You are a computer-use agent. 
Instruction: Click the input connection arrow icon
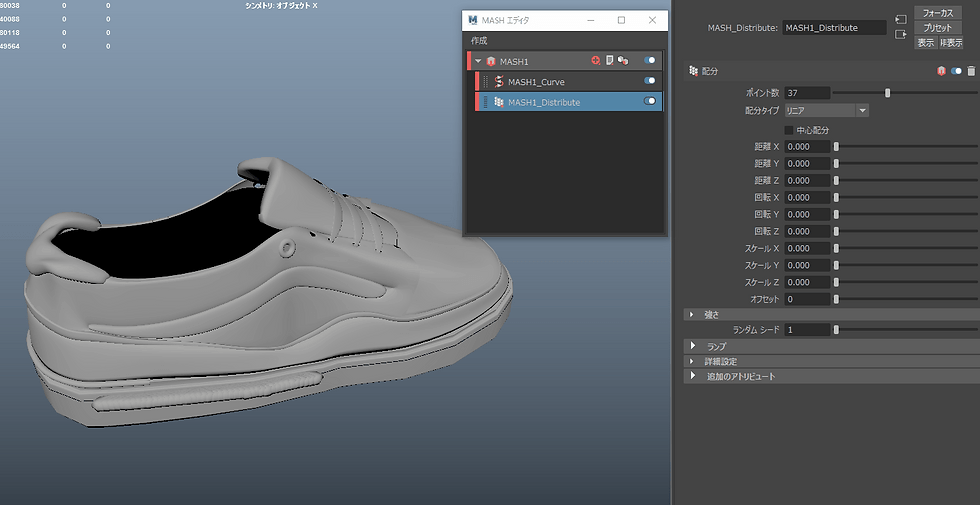click(x=901, y=20)
